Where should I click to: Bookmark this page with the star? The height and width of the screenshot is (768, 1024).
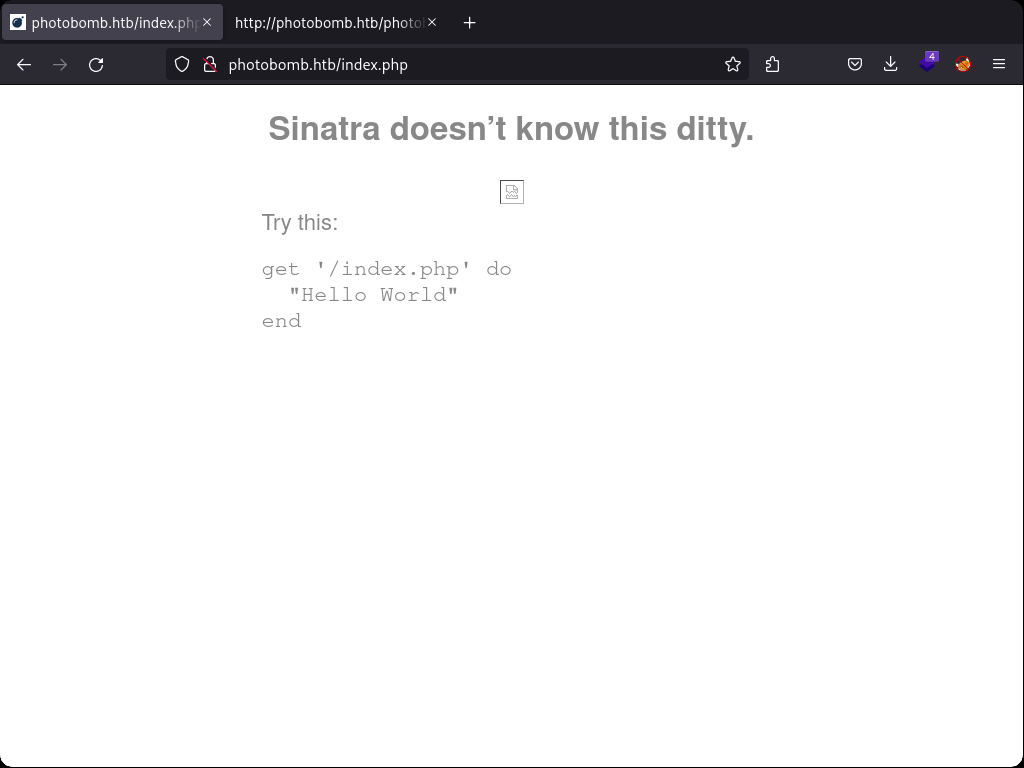(x=733, y=64)
